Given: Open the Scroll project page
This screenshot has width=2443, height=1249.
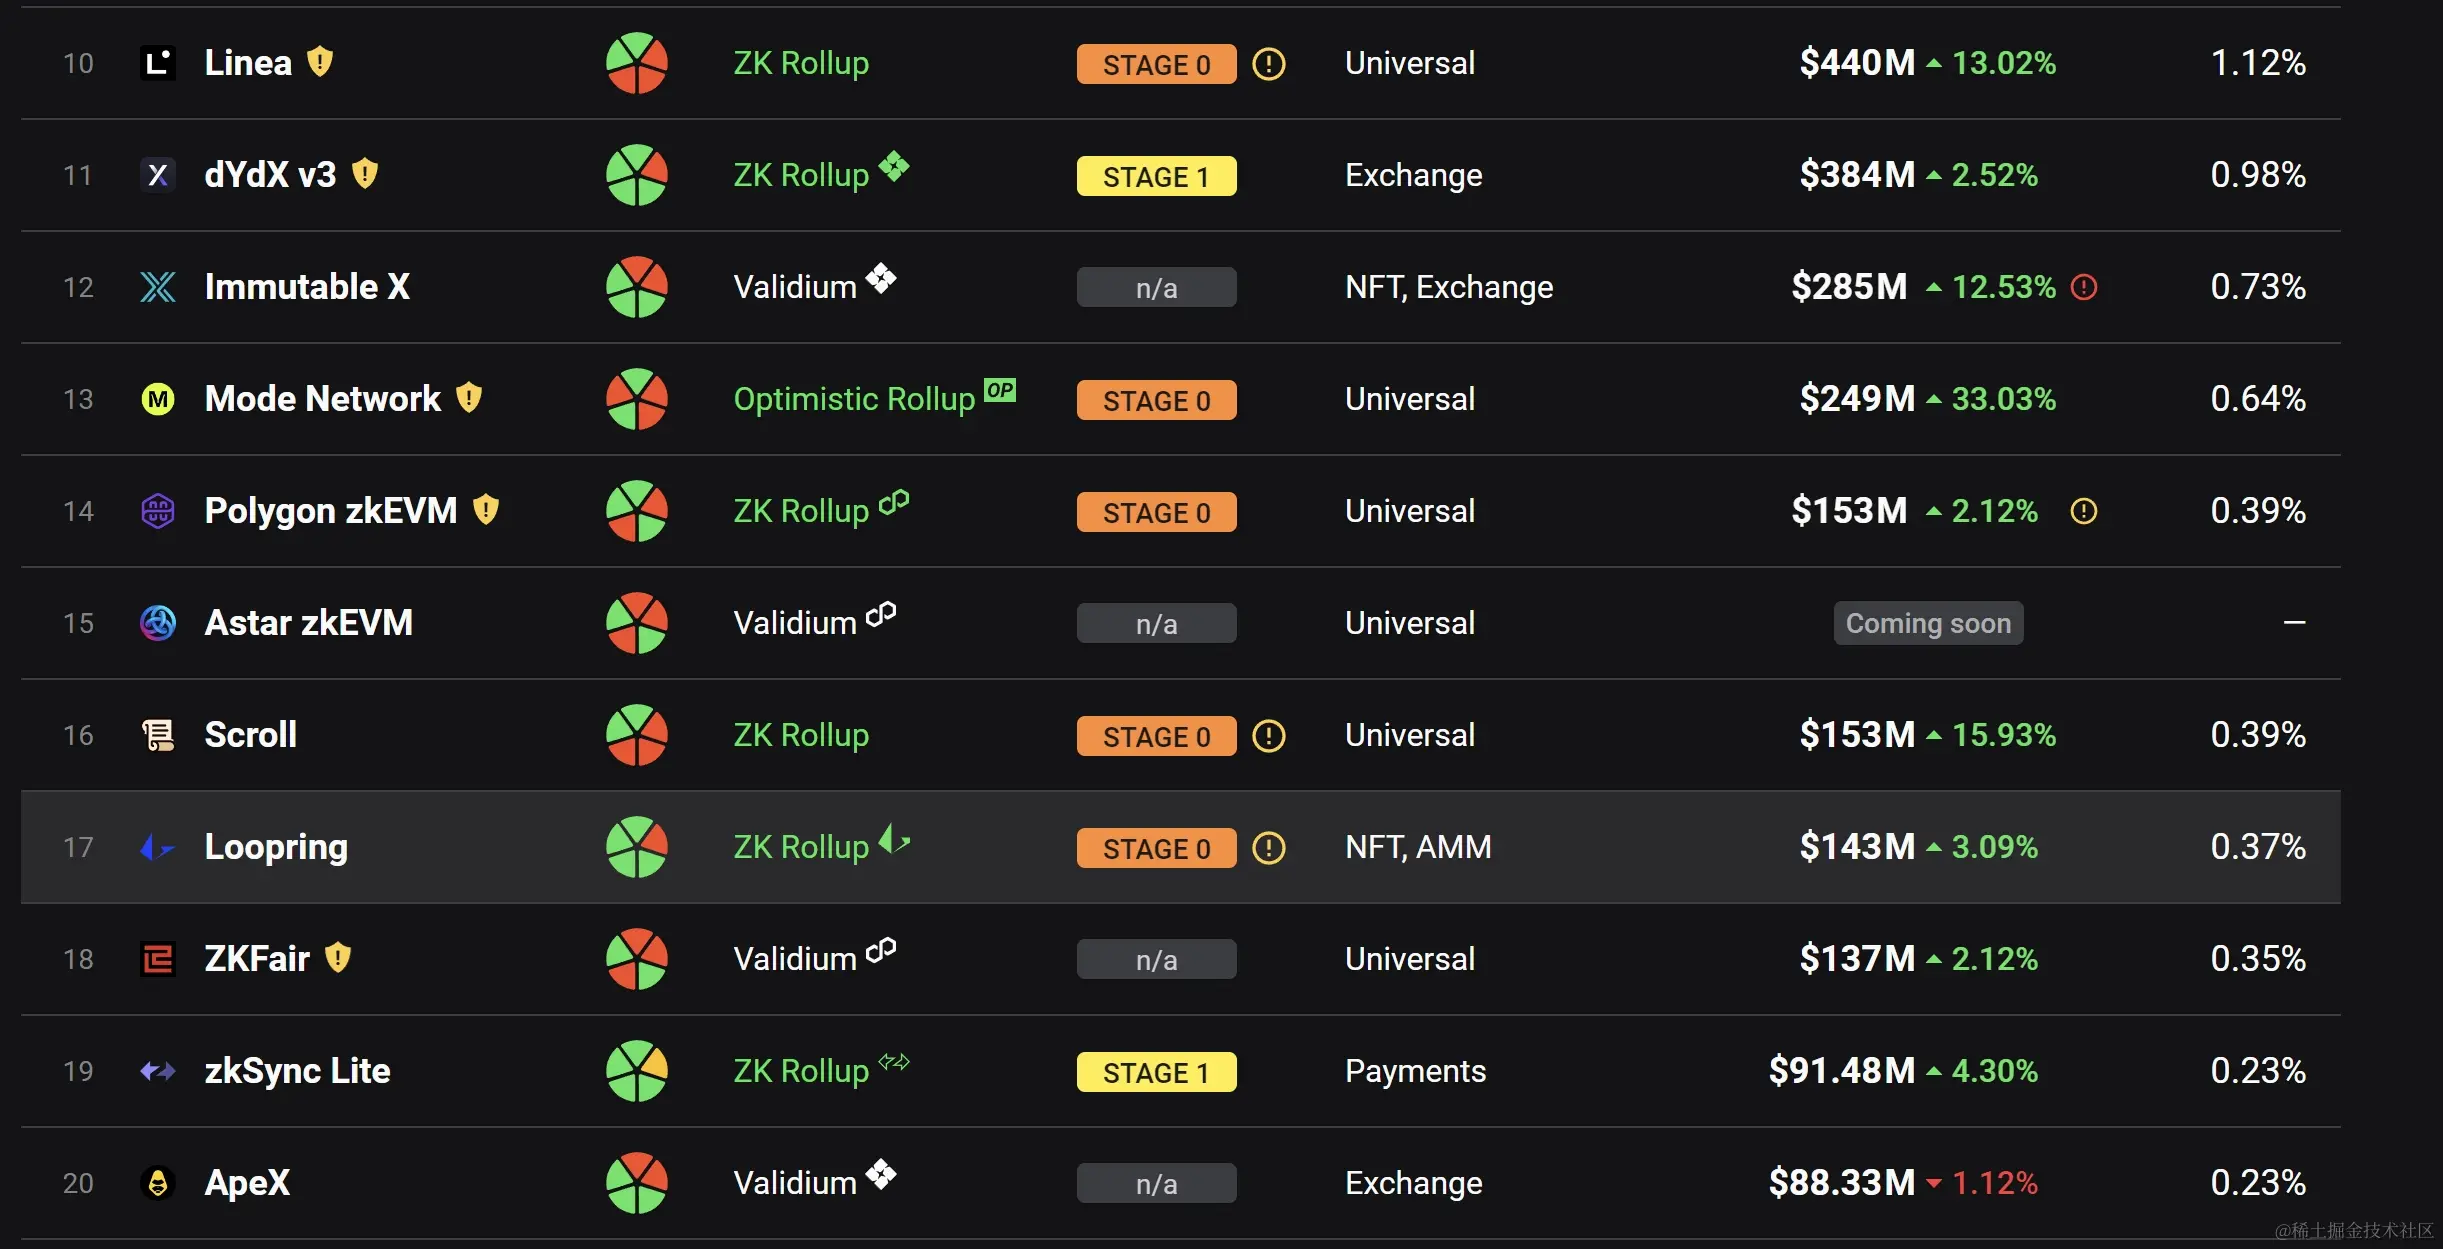Looking at the screenshot, I should 251,735.
